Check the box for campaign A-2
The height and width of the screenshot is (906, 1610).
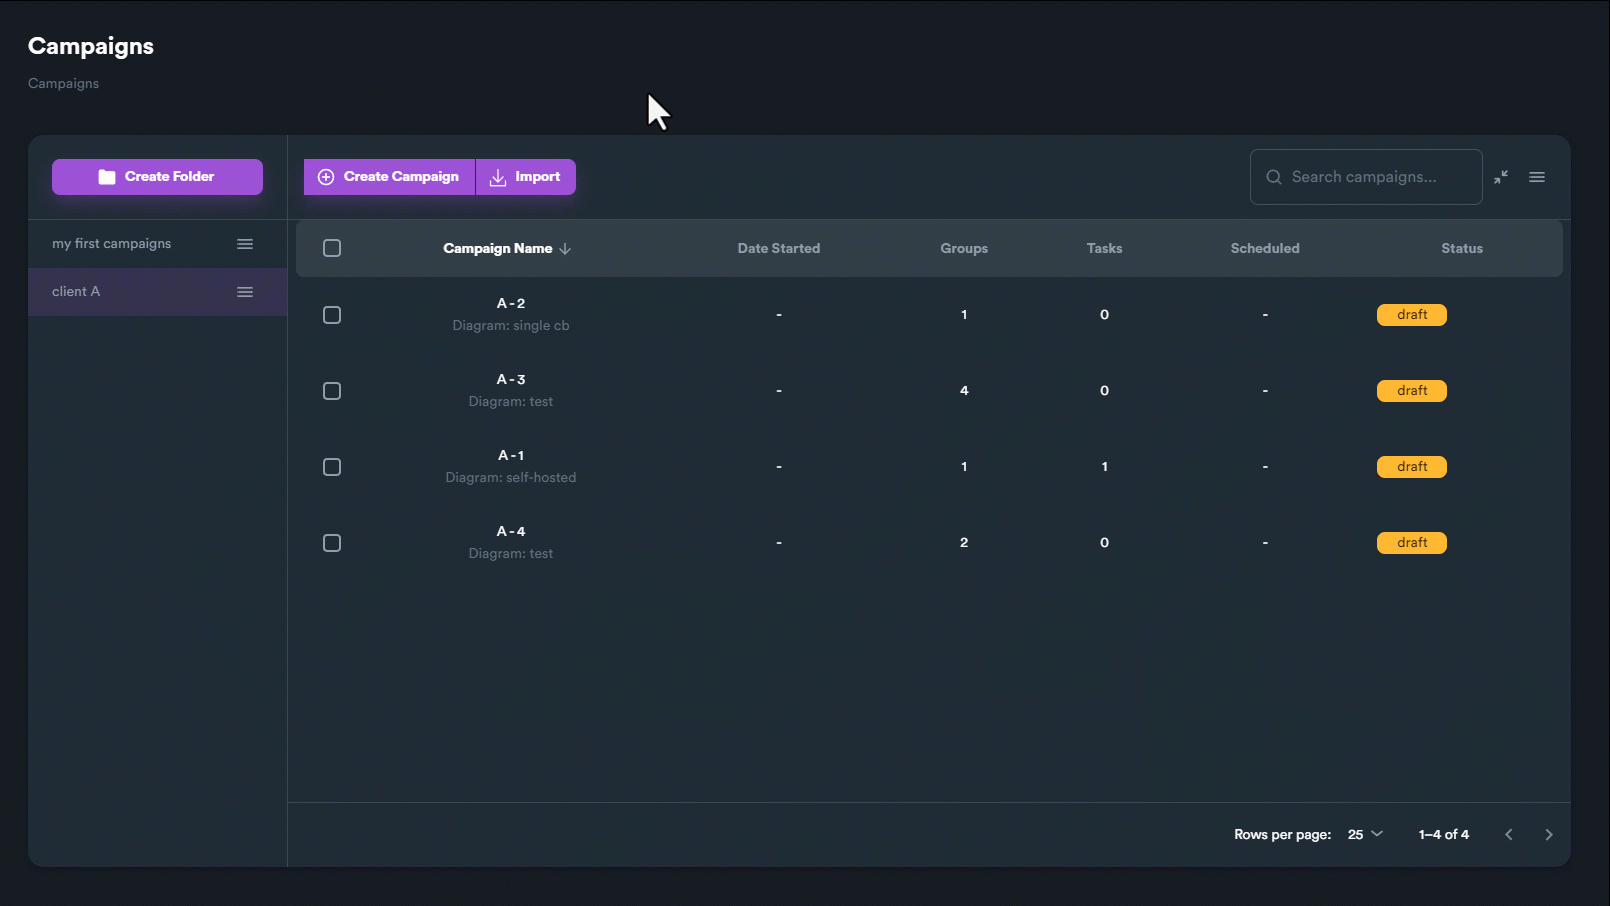(x=332, y=315)
